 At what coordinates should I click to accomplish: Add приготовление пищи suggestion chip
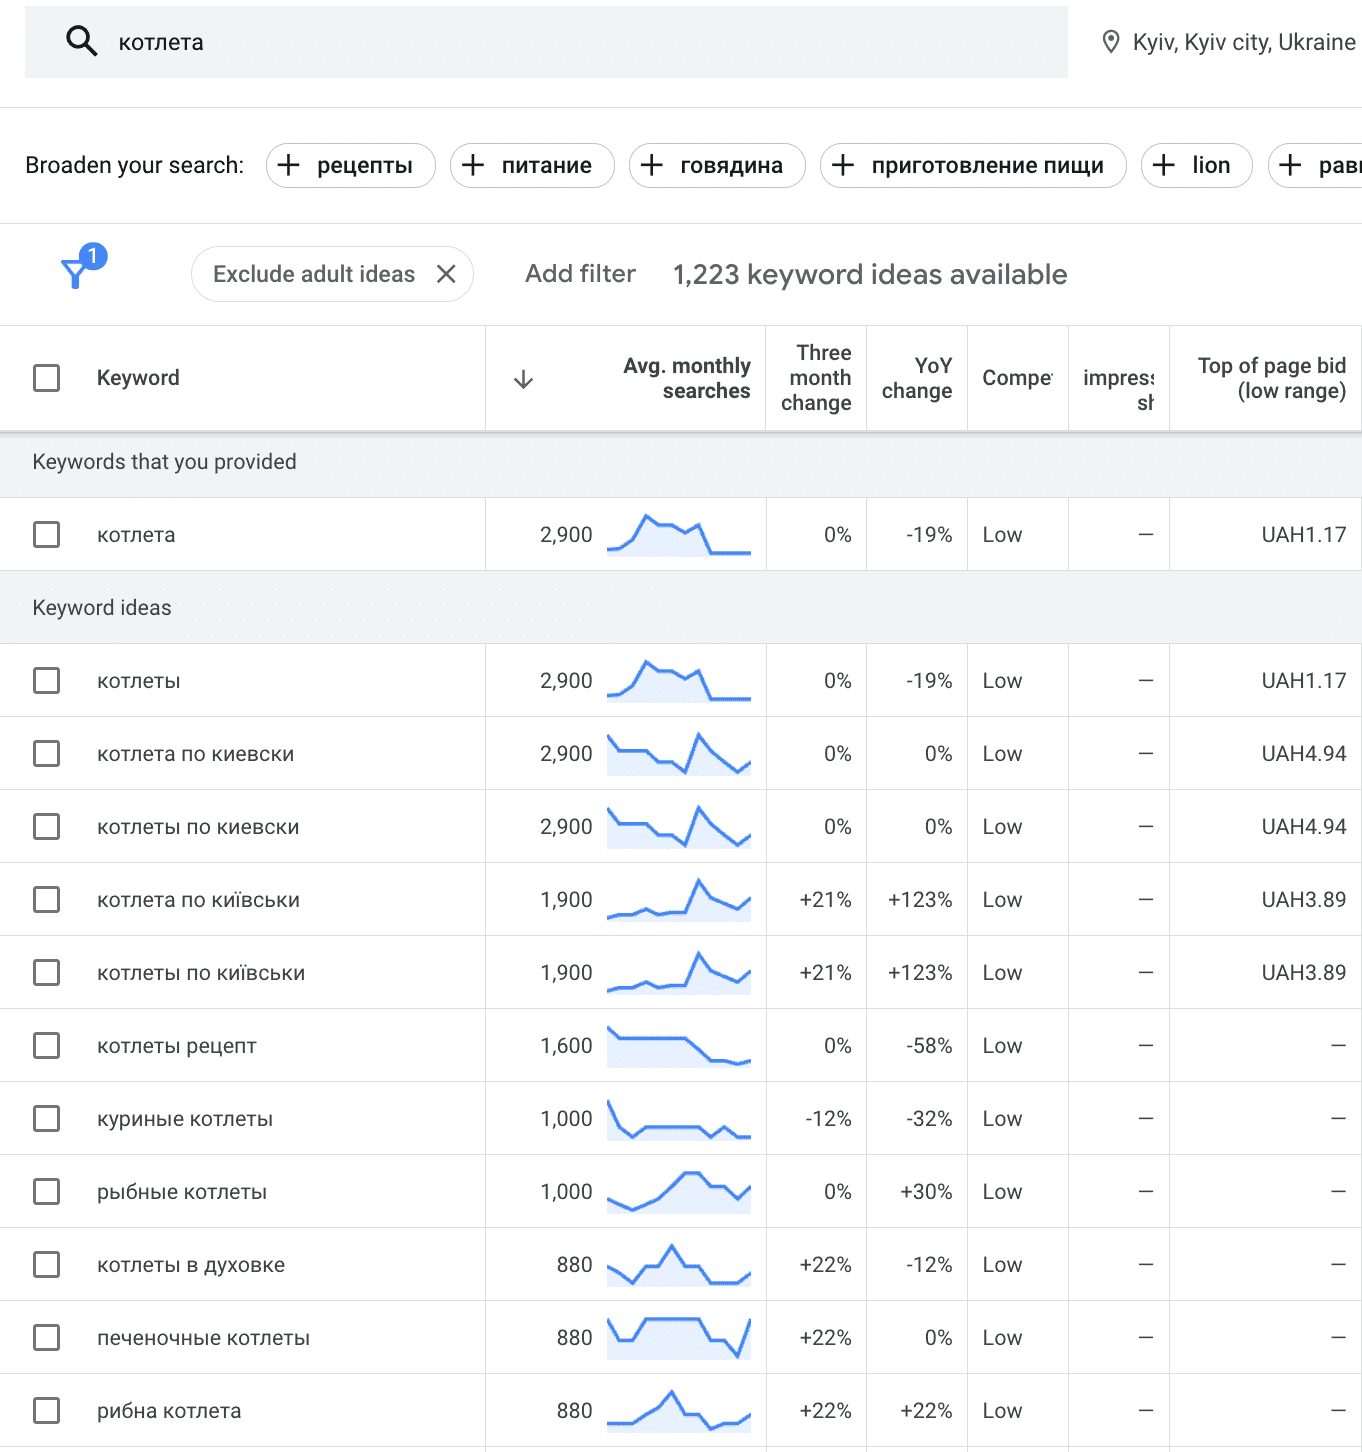[972, 165]
